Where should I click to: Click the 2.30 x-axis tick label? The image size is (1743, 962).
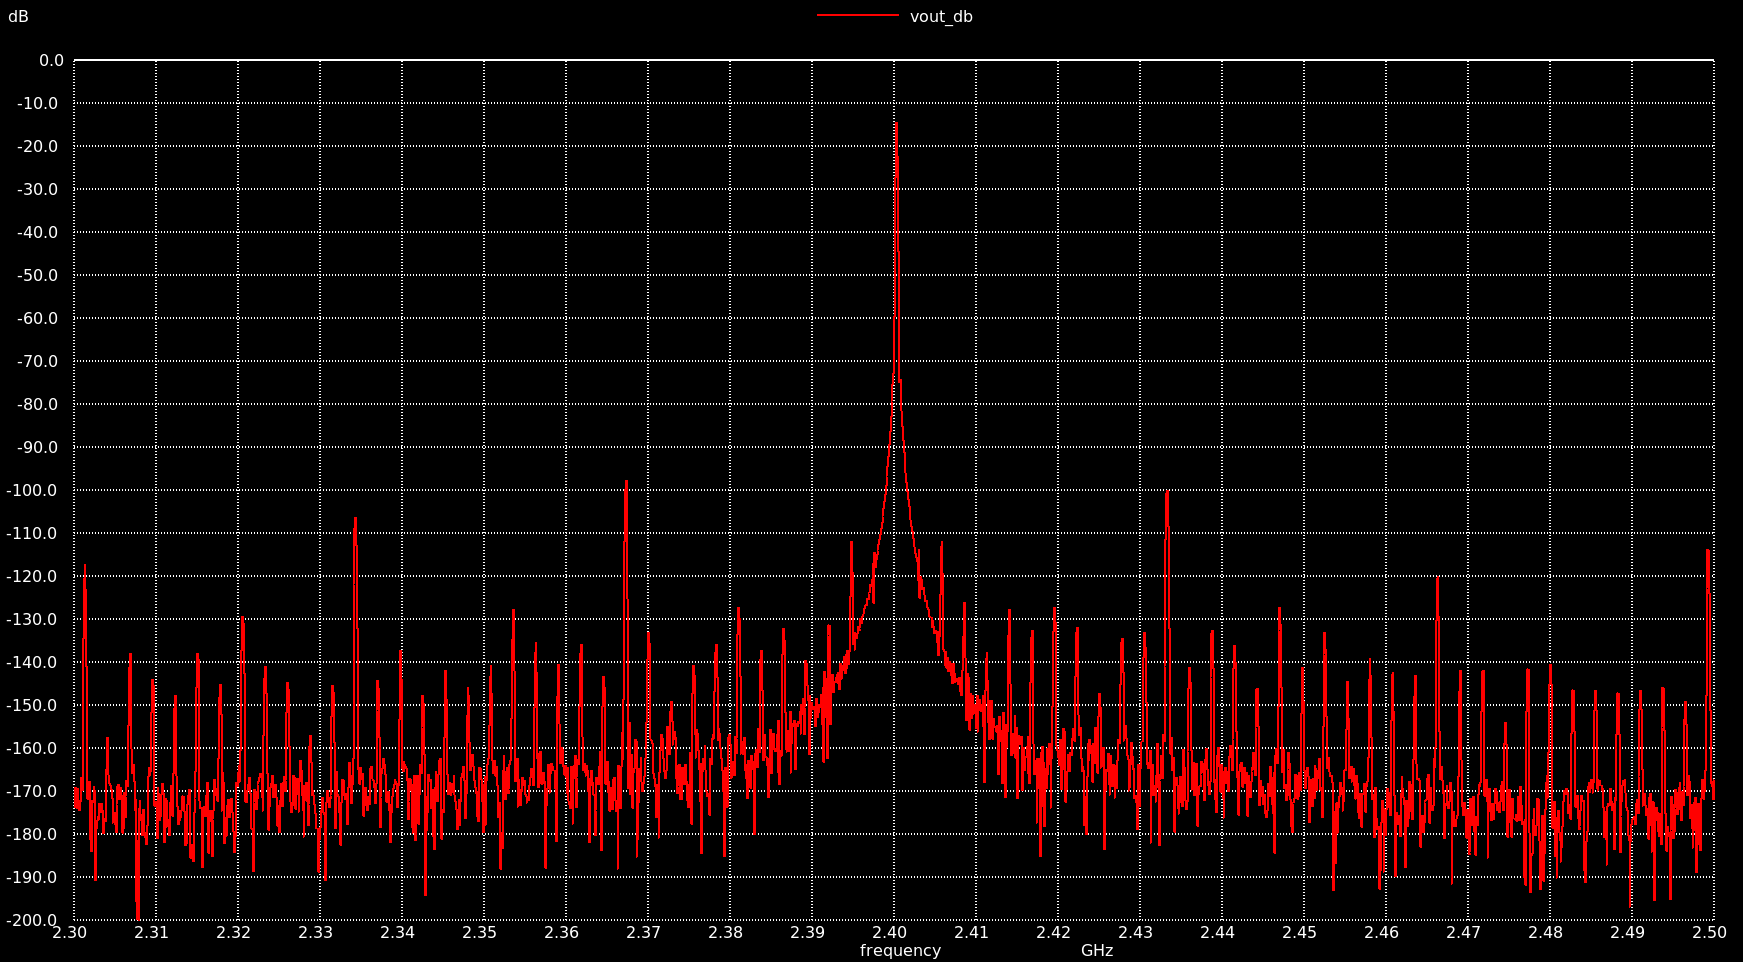click(70, 933)
